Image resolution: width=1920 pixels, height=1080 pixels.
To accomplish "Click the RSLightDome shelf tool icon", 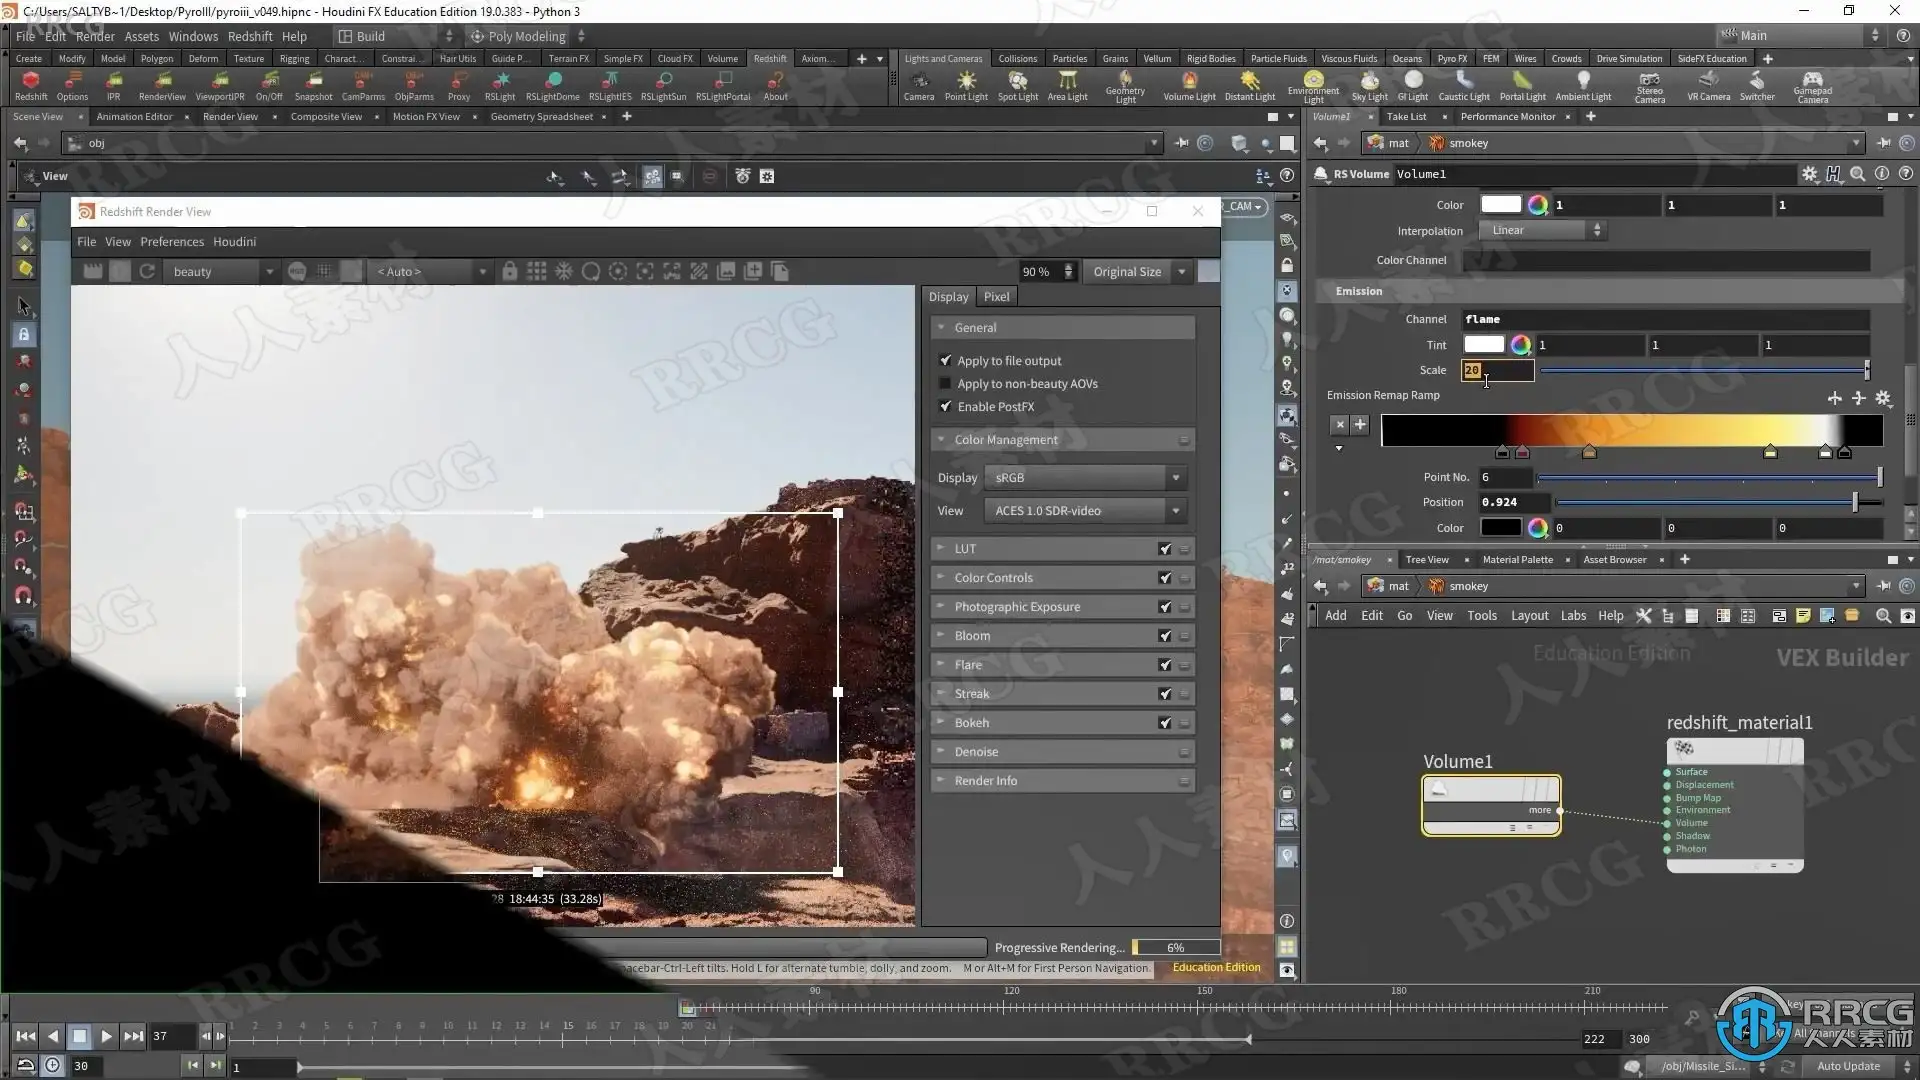I will click(x=553, y=82).
